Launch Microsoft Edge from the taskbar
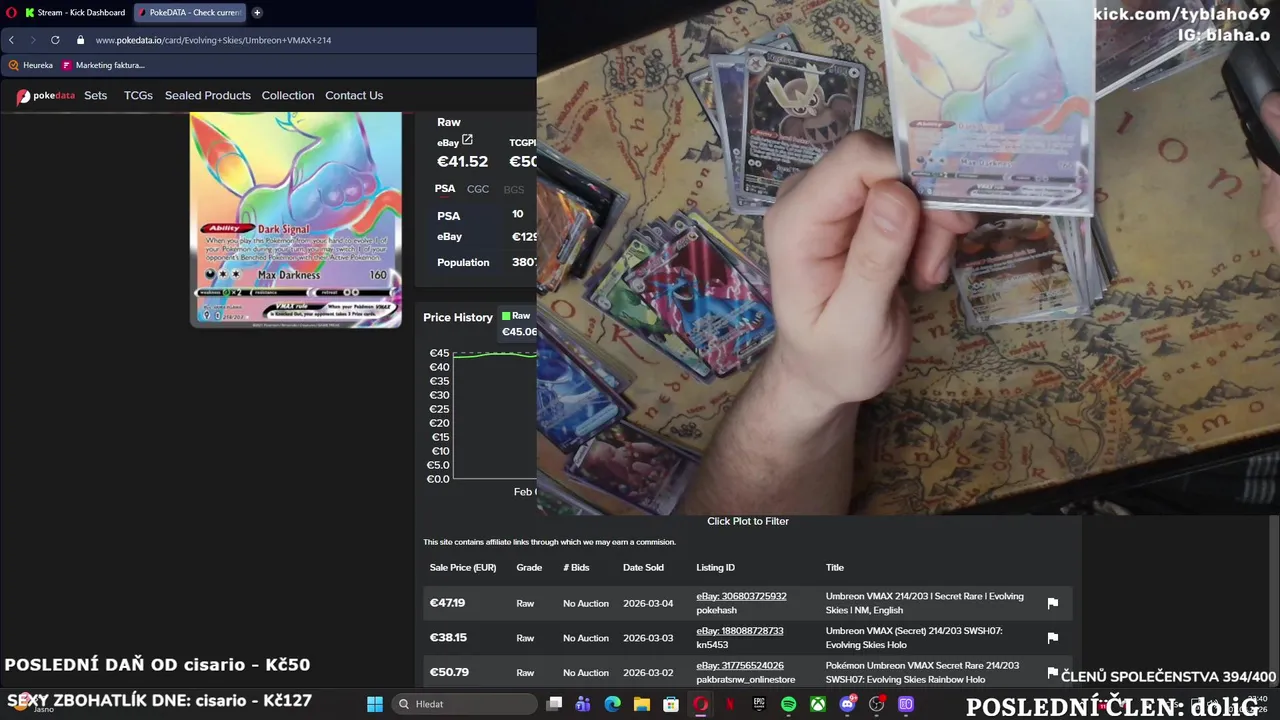The width and height of the screenshot is (1280, 720). click(612, 704)
